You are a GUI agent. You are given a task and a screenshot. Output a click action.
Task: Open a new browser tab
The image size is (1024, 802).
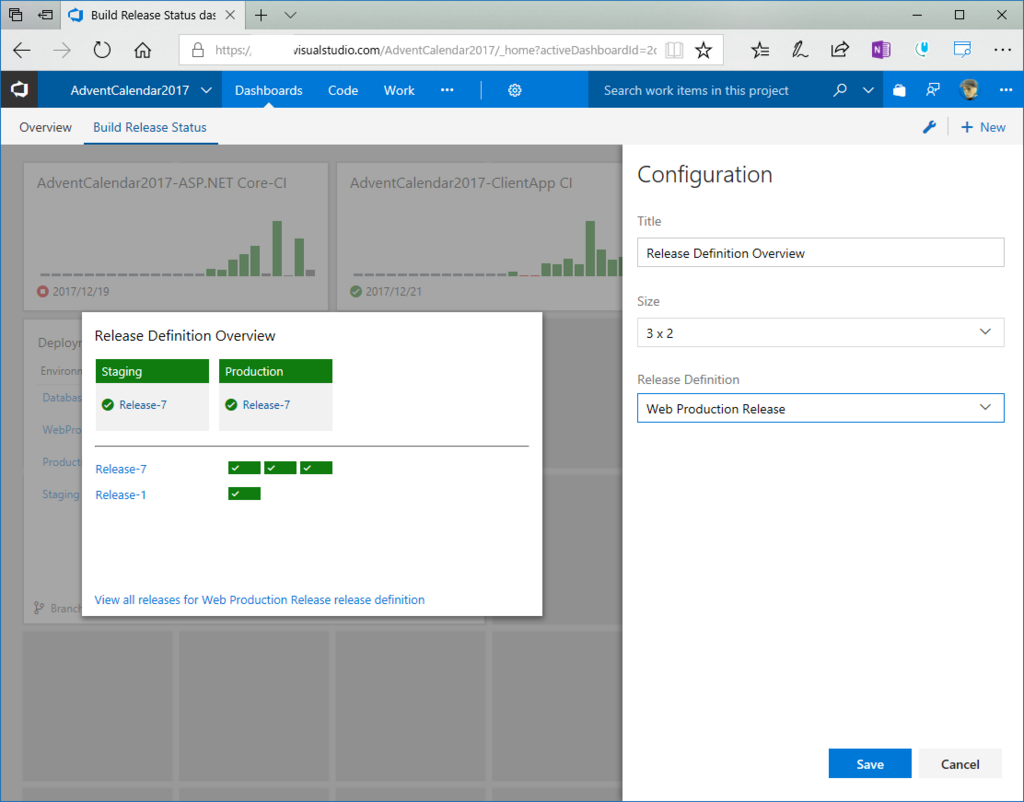click(261, 15)
